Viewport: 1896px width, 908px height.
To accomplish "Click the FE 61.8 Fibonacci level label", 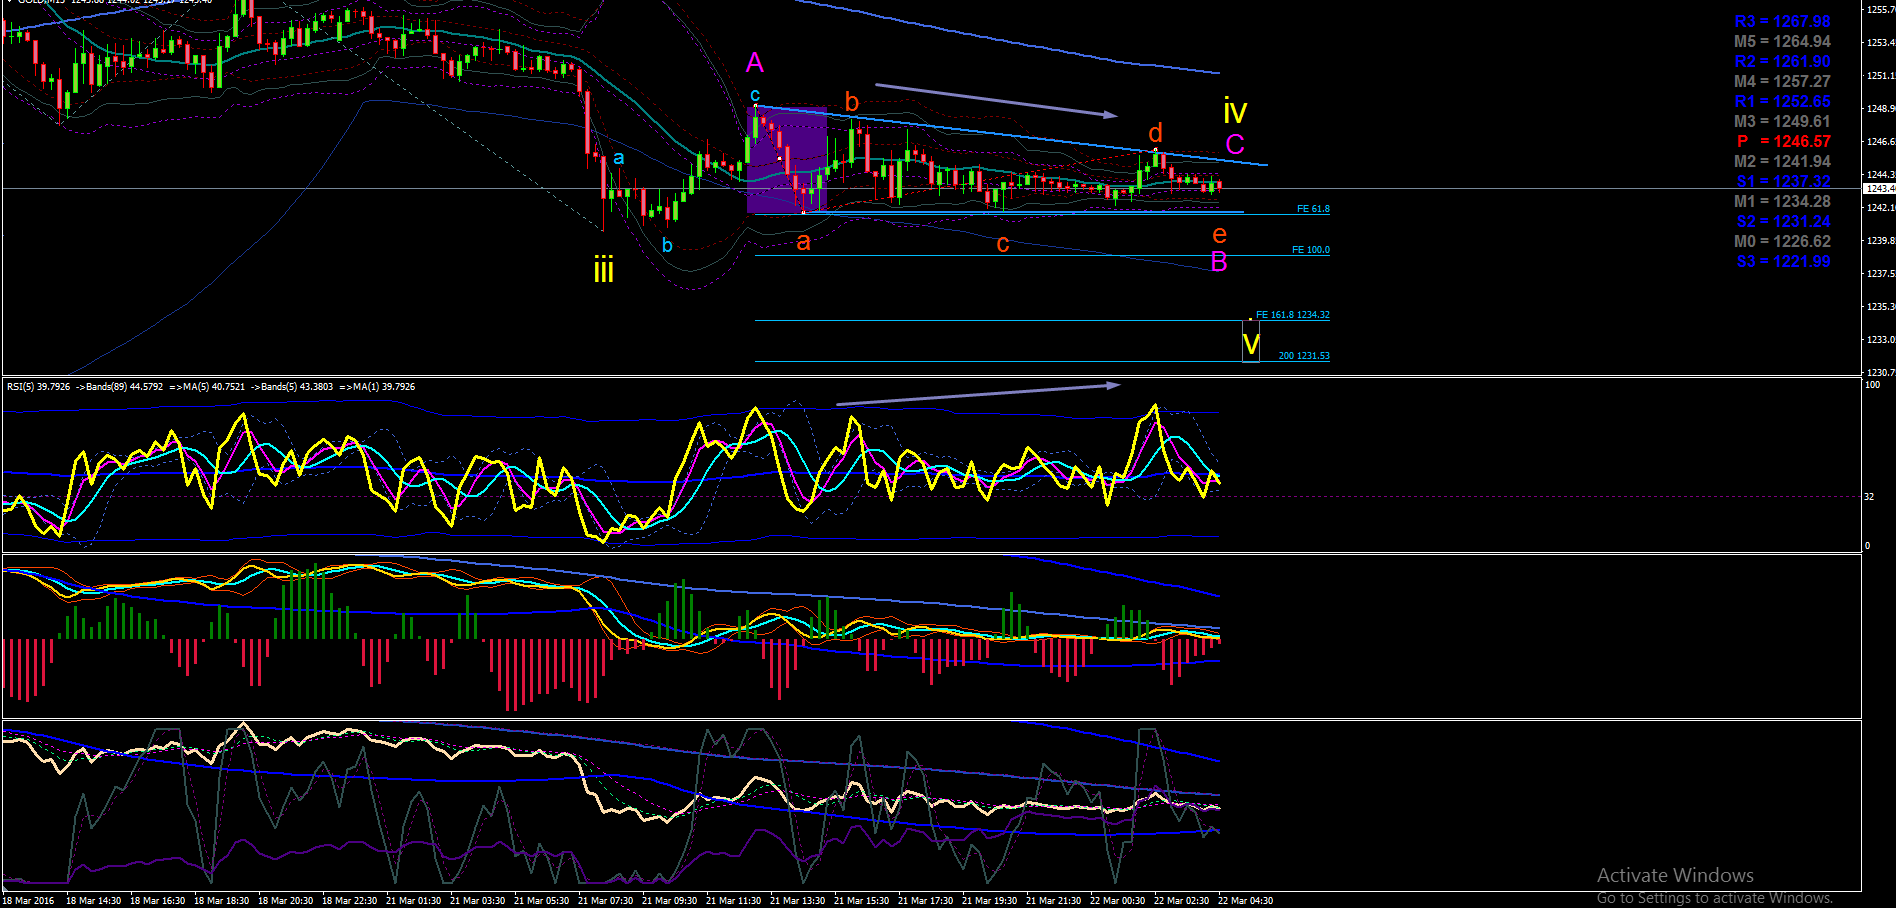I will tap(1313, 209).
